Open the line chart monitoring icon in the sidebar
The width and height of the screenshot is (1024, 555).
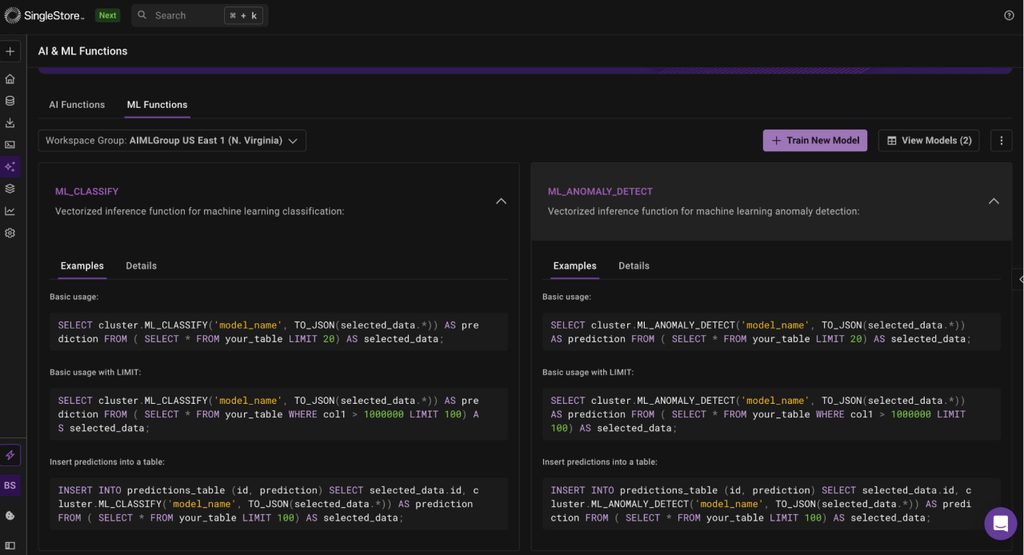[x=10, y=211]
